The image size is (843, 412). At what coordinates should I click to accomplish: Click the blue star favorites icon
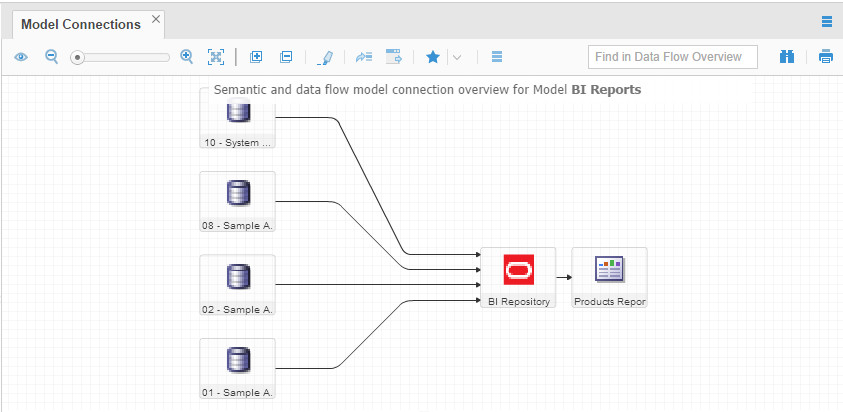tap(433, 57)
